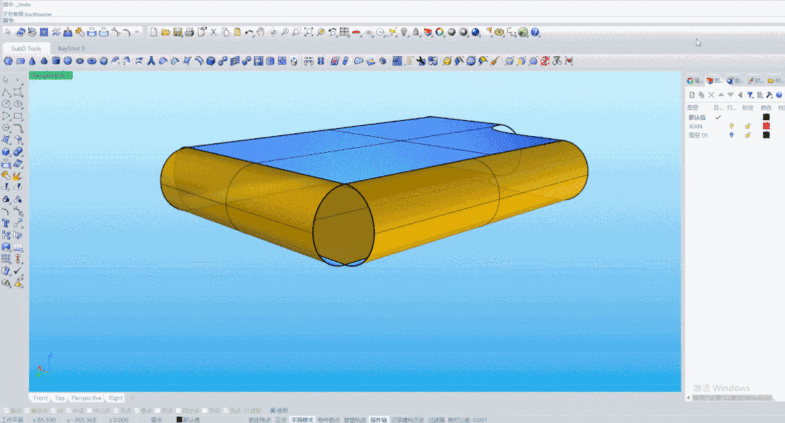
Task: Click the delete layer X icon
Action: tap(713, 95)
